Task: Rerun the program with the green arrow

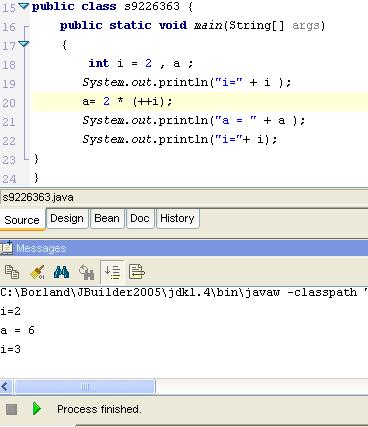Action: [x=37, y=409]
